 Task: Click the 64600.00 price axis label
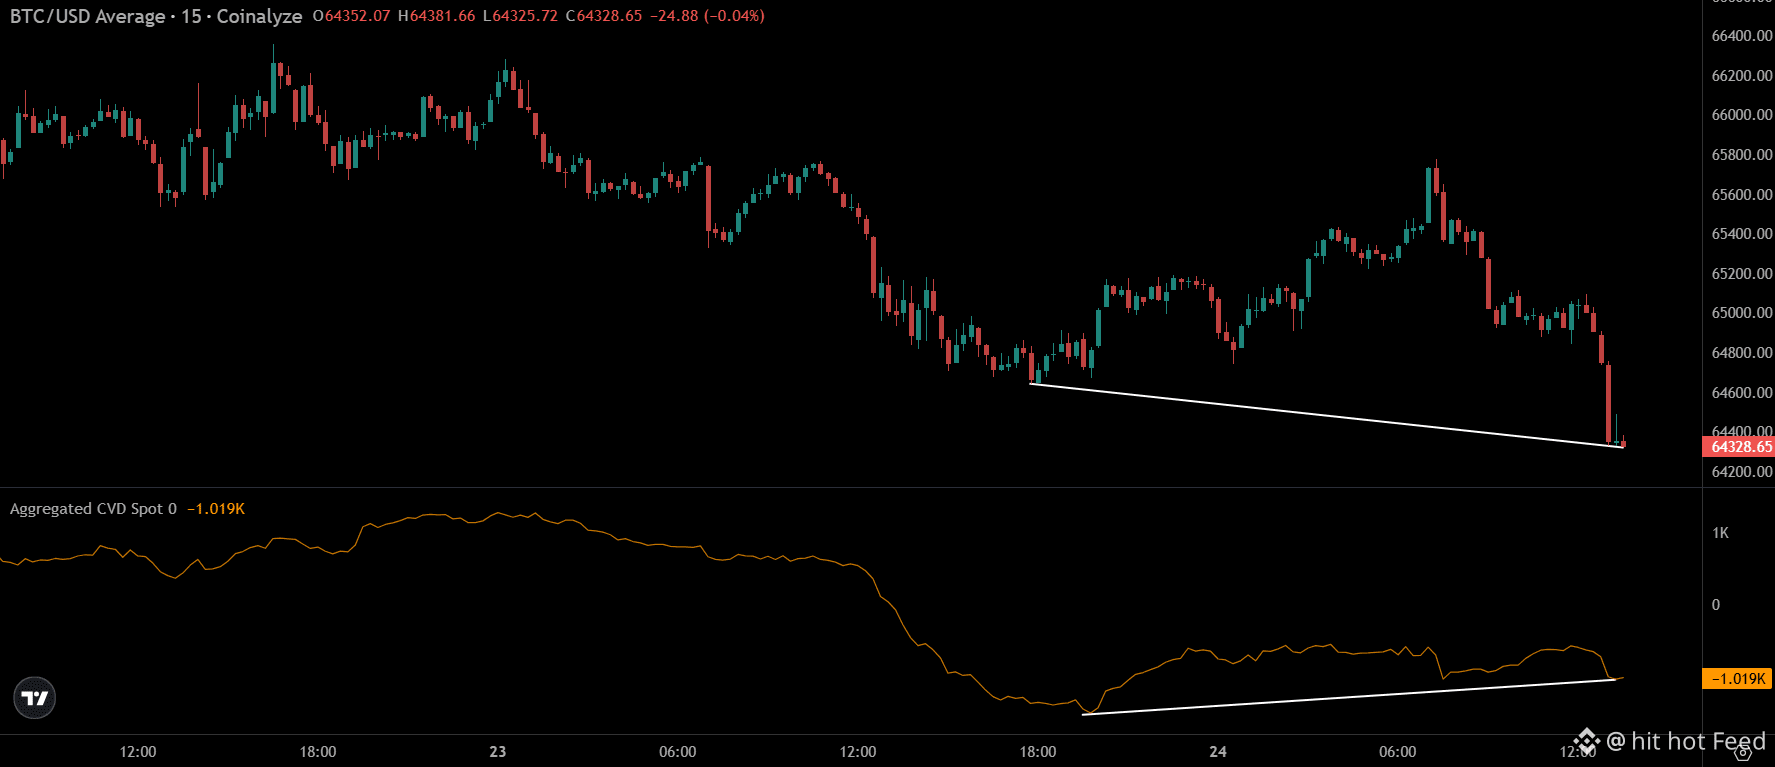coord(1742,393)
